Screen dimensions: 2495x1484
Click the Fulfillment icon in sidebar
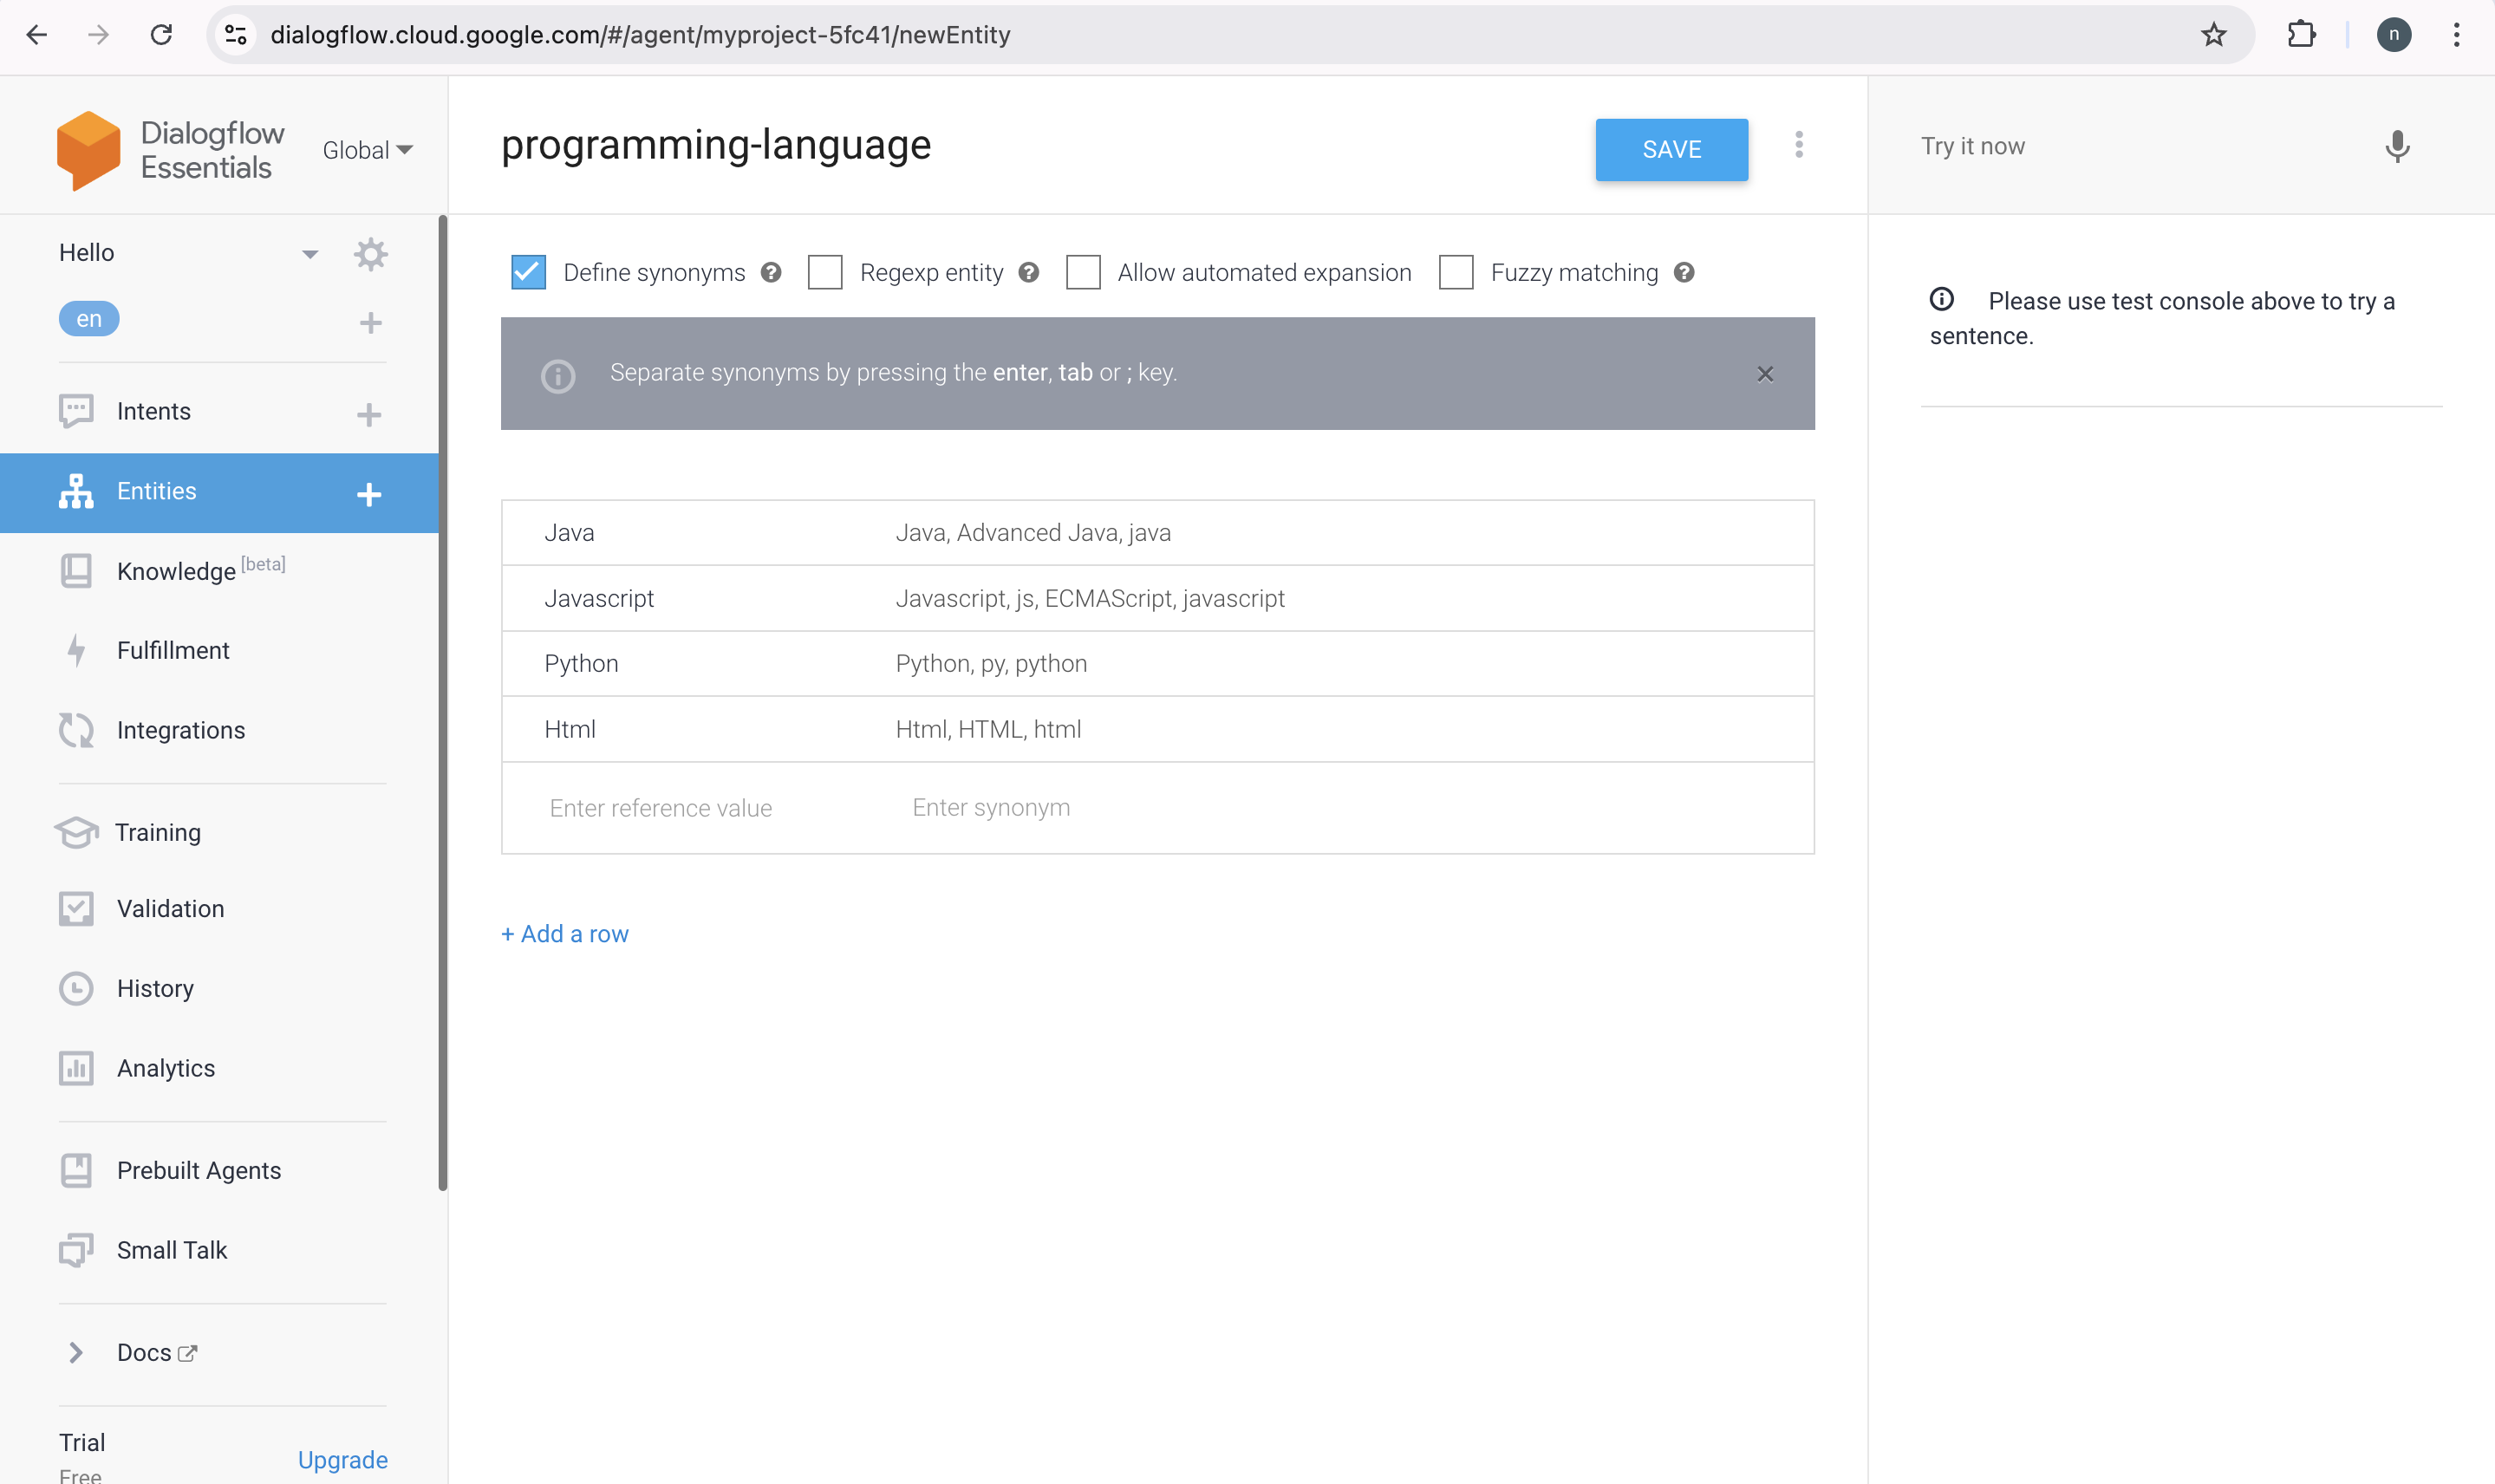75,650
